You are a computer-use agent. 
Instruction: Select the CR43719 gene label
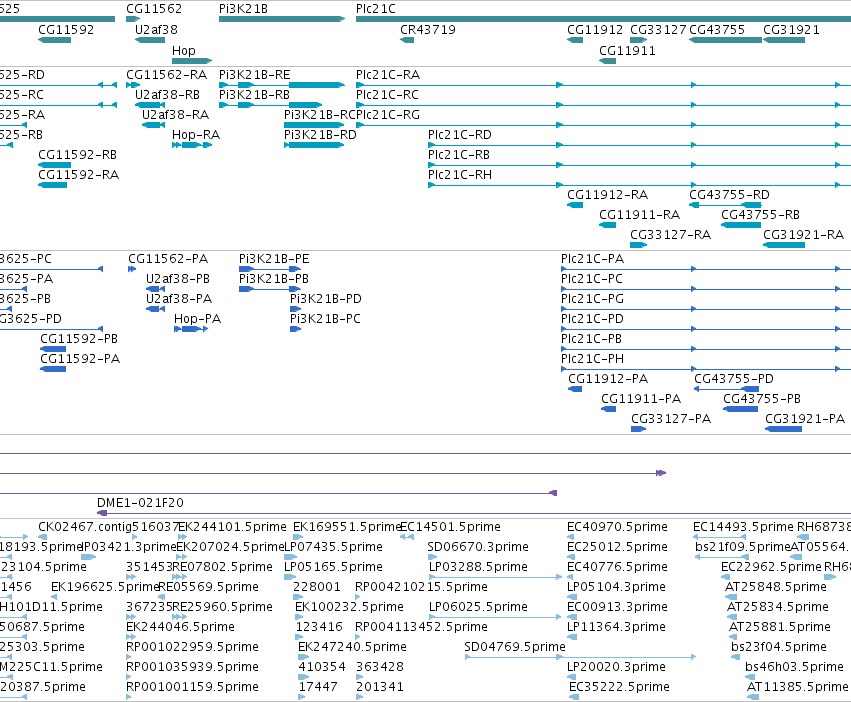click(x=428, y=29)
